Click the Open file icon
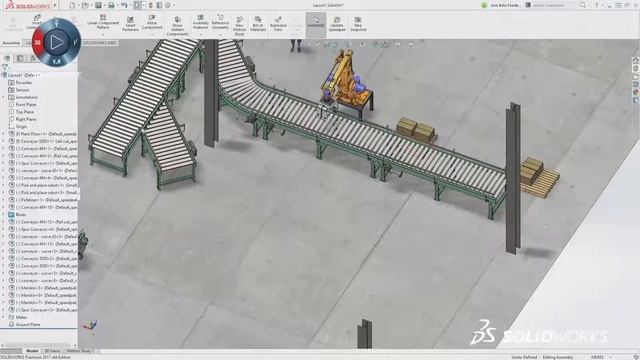 pyautogui.click(x=85, y=5)
